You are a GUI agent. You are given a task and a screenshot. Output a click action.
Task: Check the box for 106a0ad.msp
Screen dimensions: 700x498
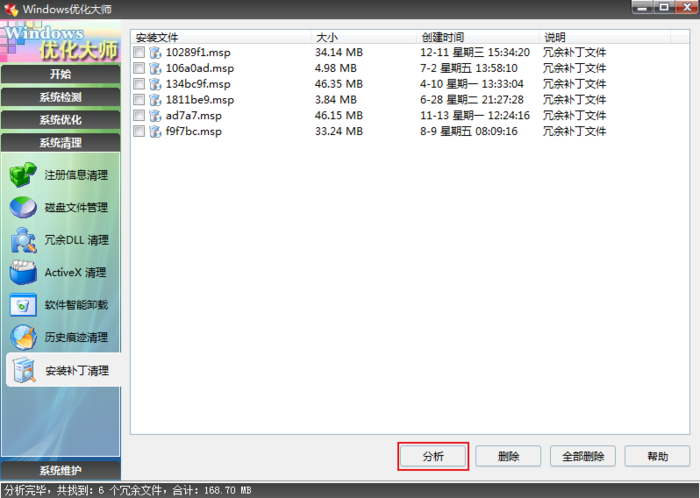(139, 68)
